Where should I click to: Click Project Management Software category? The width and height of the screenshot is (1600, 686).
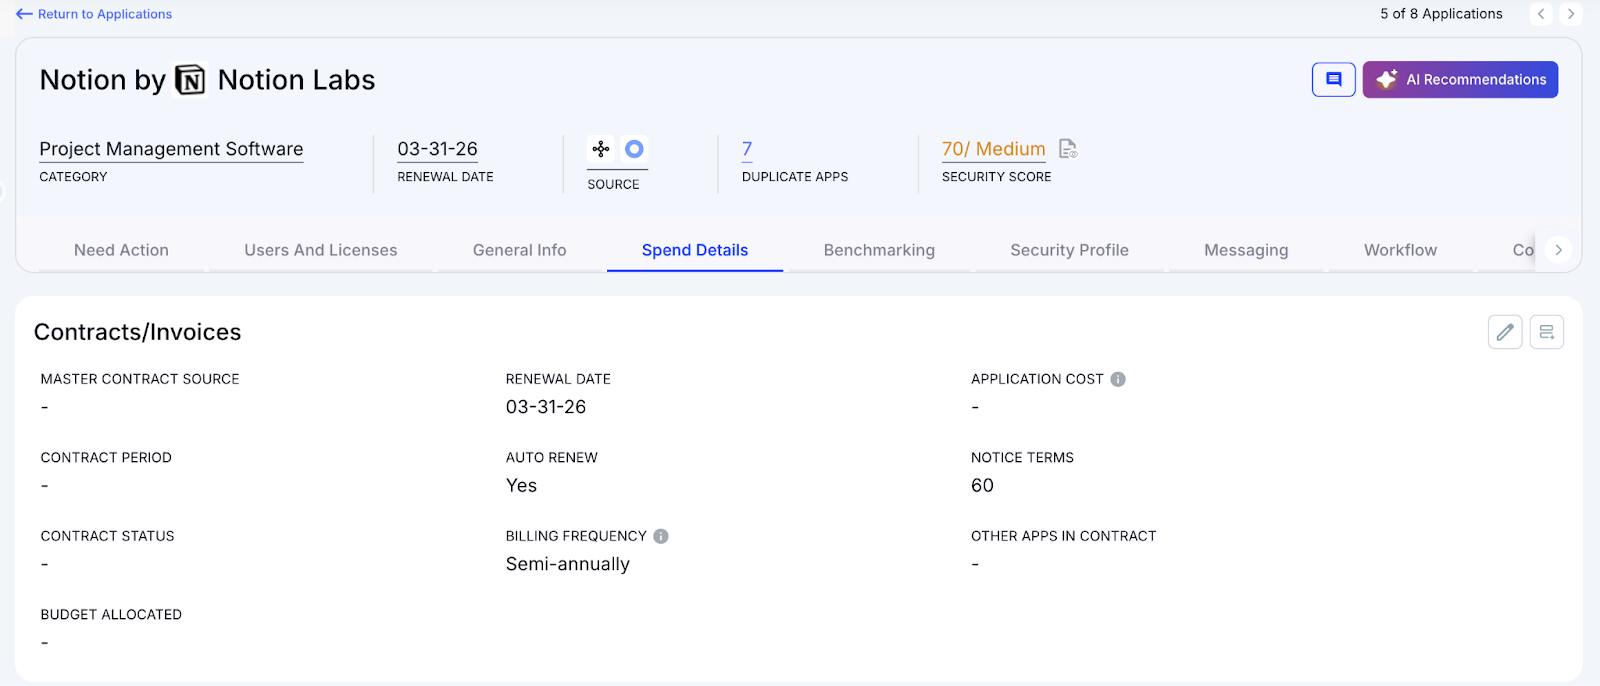(x=171, y=149)
